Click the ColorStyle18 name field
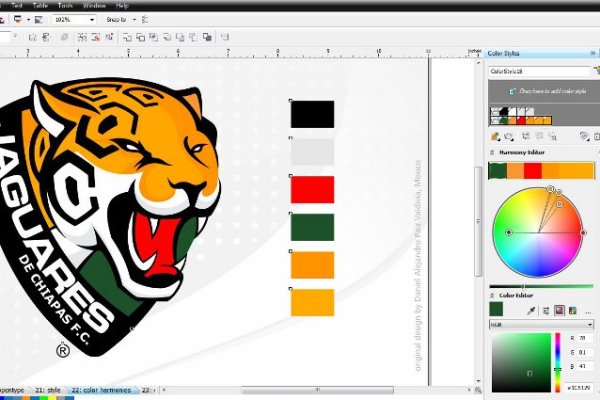600x400 pixels. click(x=540, y=71)
